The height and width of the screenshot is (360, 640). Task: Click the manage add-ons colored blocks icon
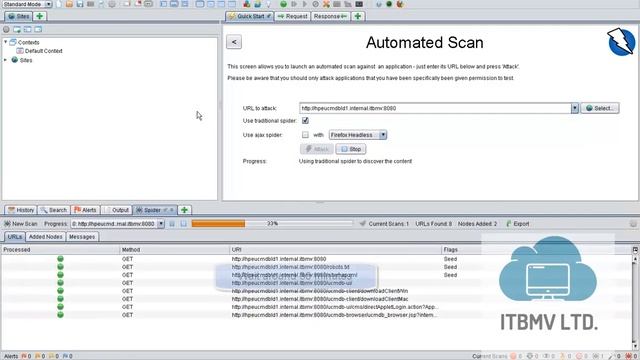pyautogui.click(x=247, y=4)
